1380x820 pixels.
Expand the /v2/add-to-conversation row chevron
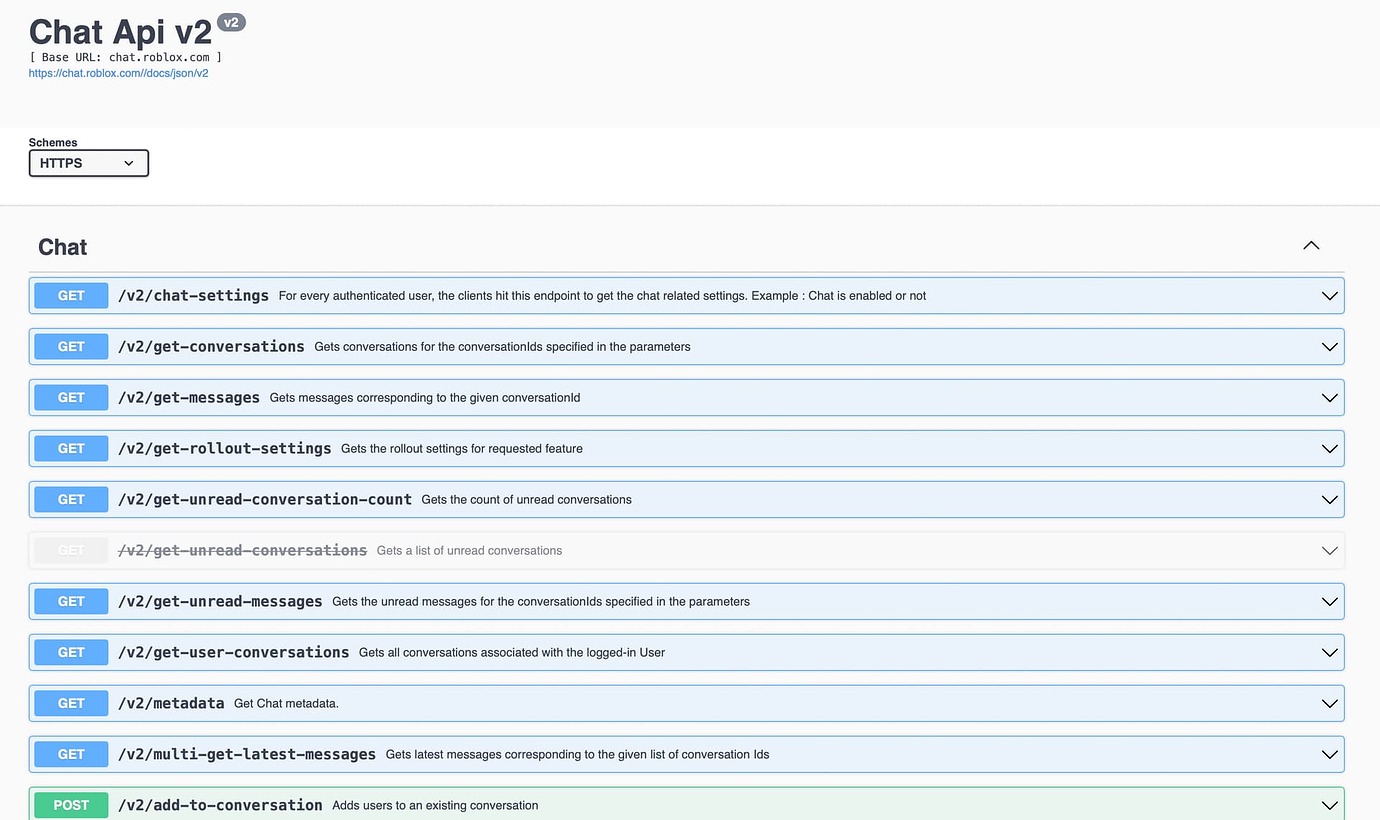tap(1329, 806)
